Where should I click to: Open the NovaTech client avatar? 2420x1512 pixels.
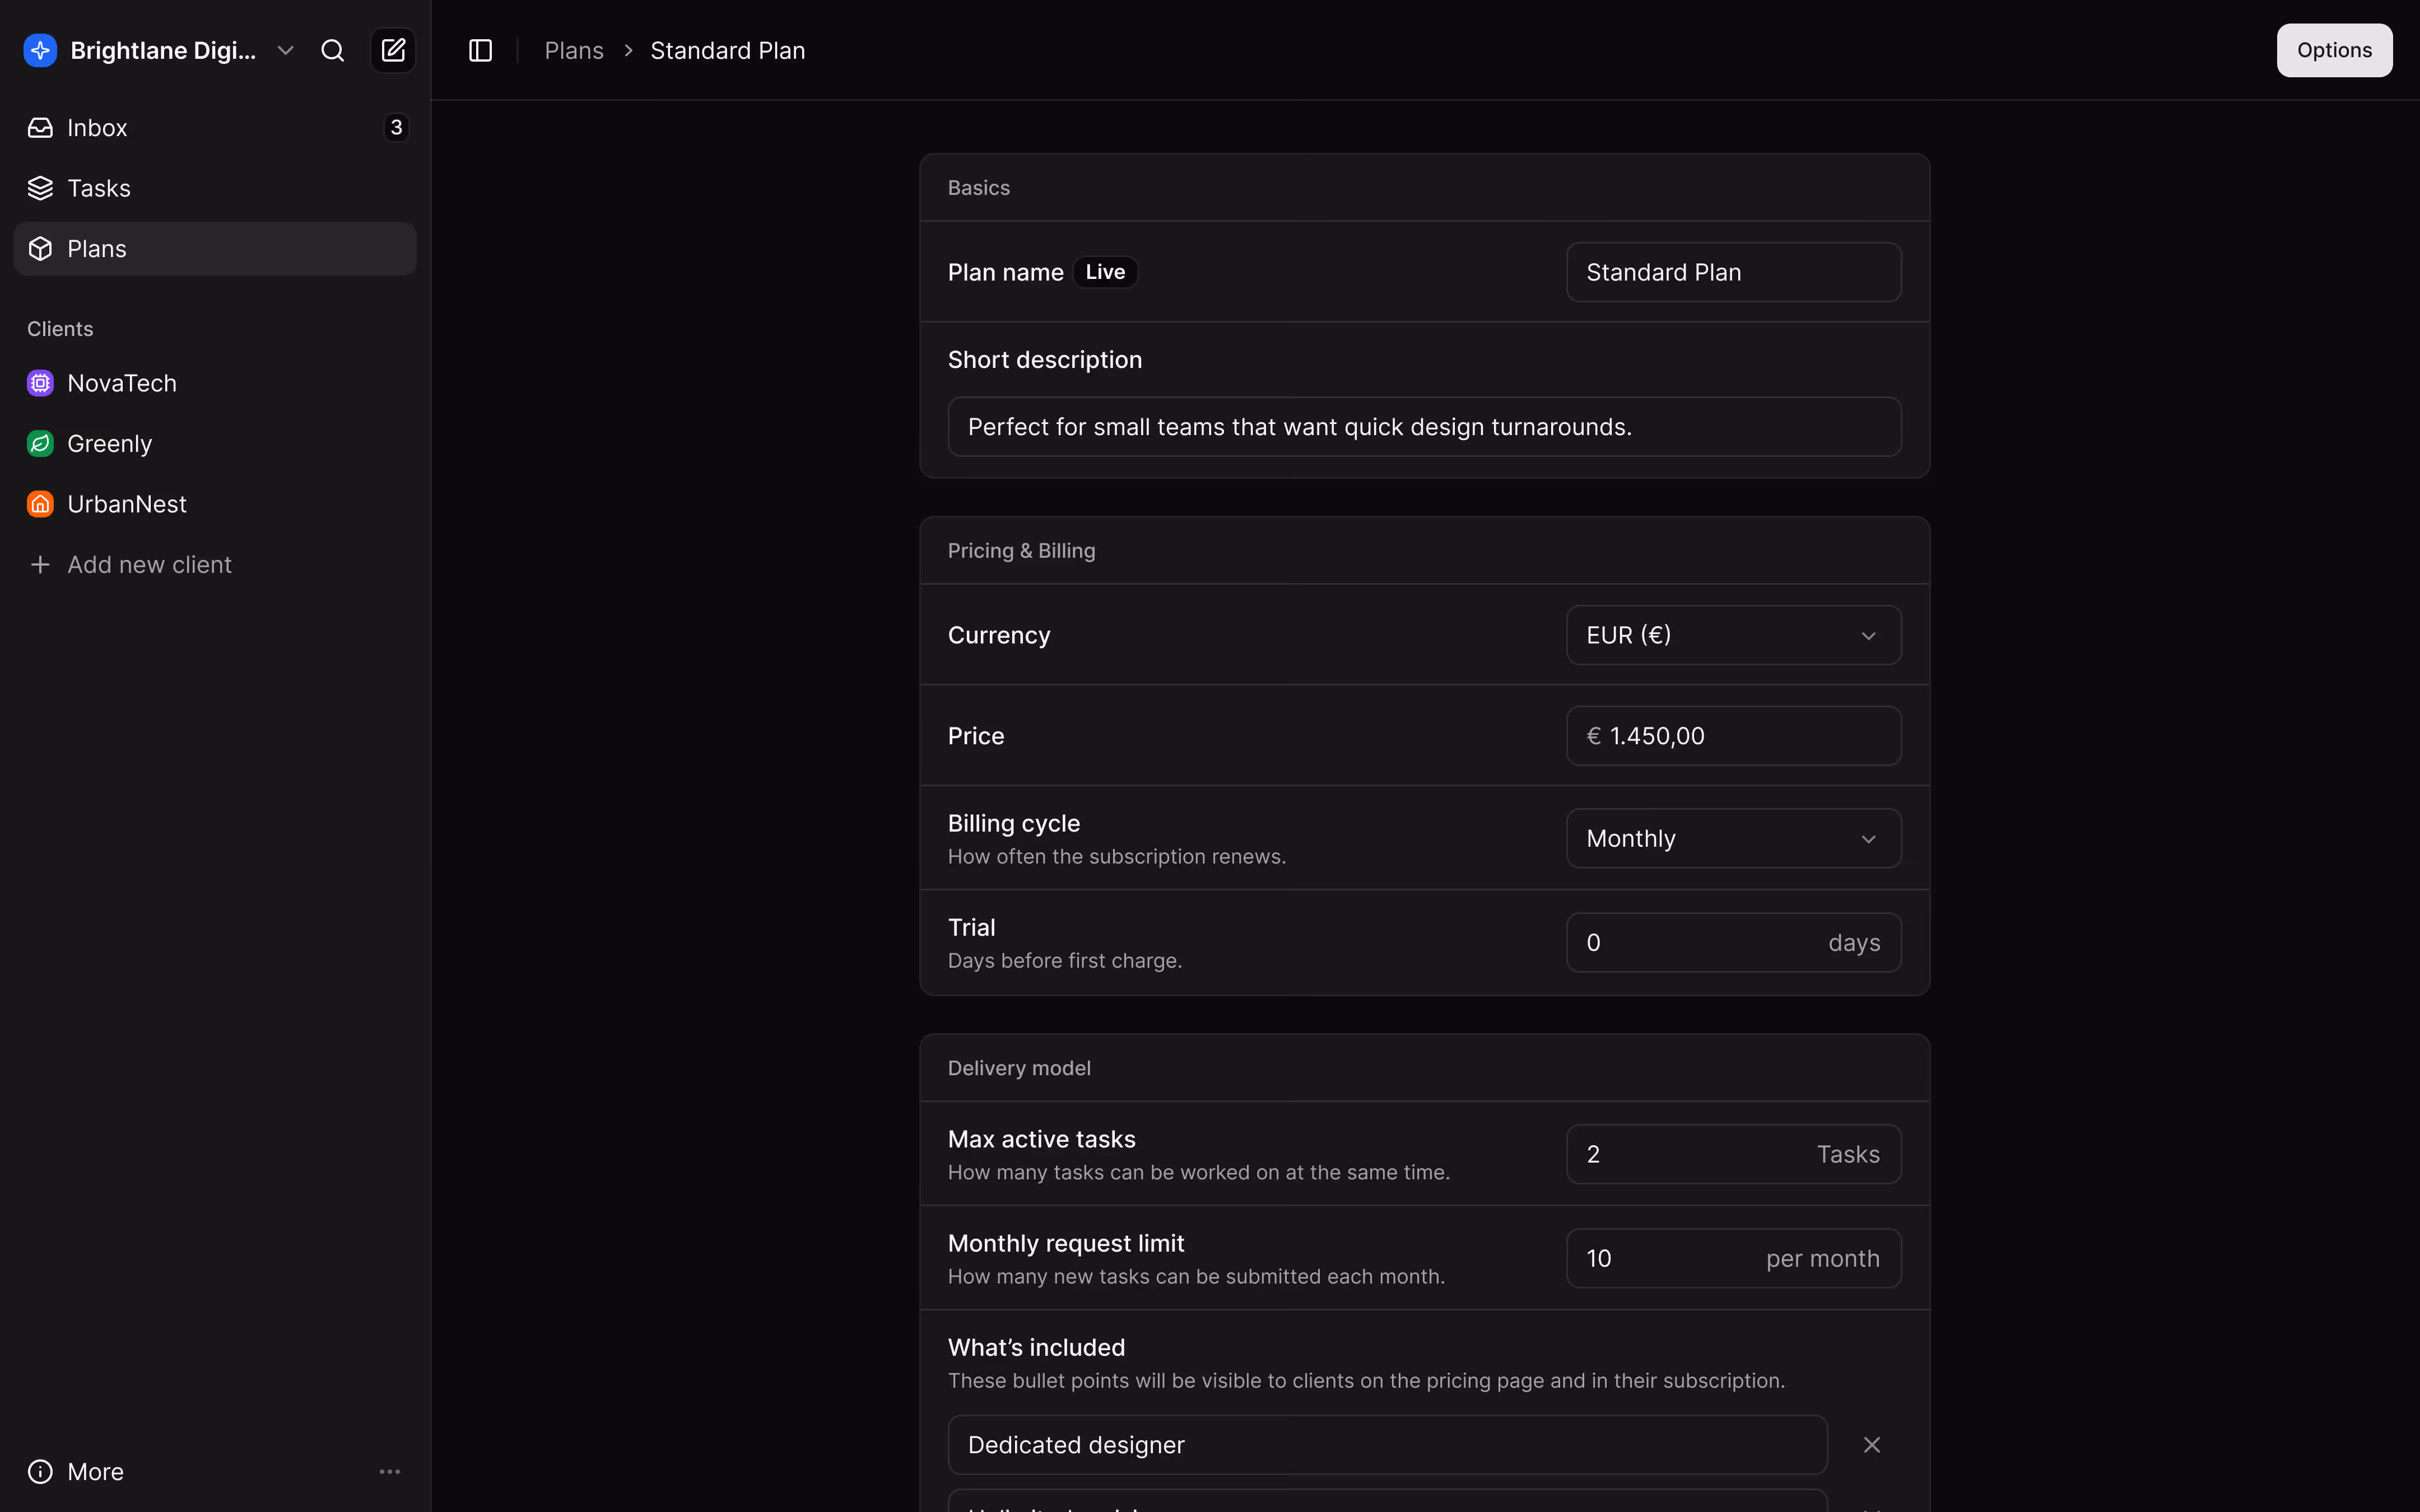click(40, 382)
